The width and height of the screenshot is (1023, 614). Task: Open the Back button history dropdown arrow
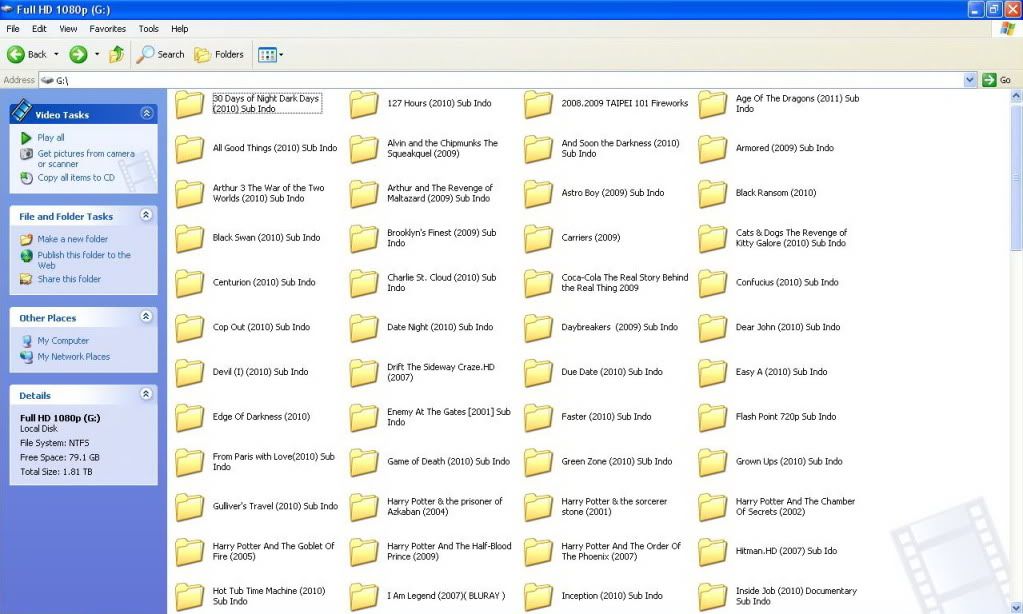click(x=56, y=54)
